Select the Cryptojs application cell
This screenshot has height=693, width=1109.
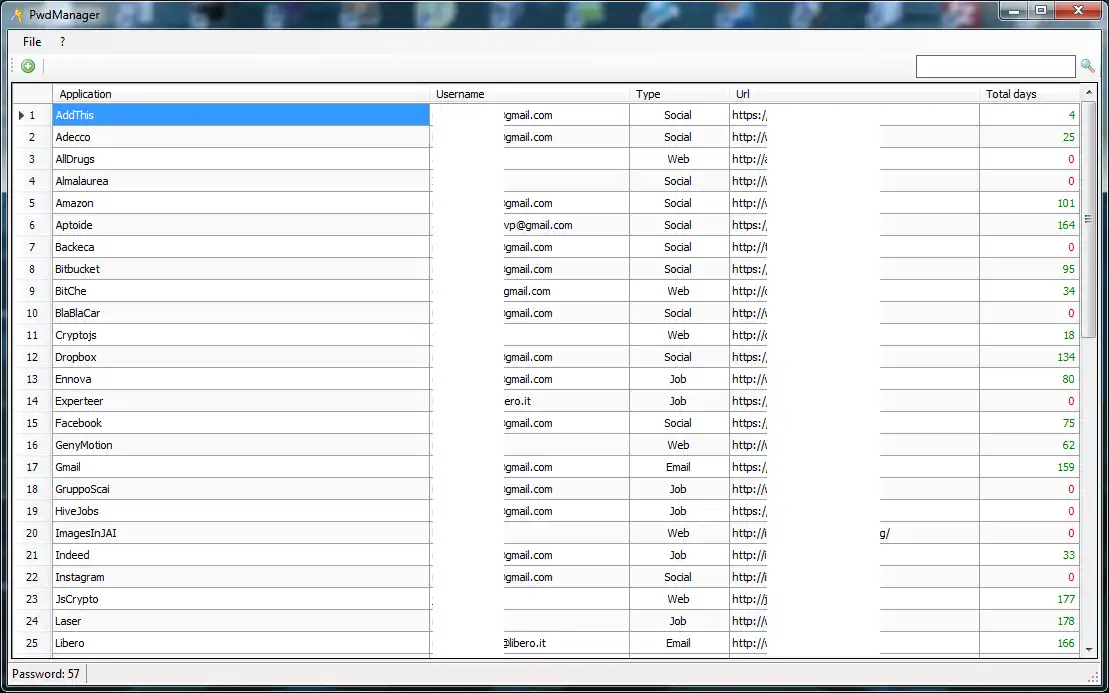[x=240, y=335]
